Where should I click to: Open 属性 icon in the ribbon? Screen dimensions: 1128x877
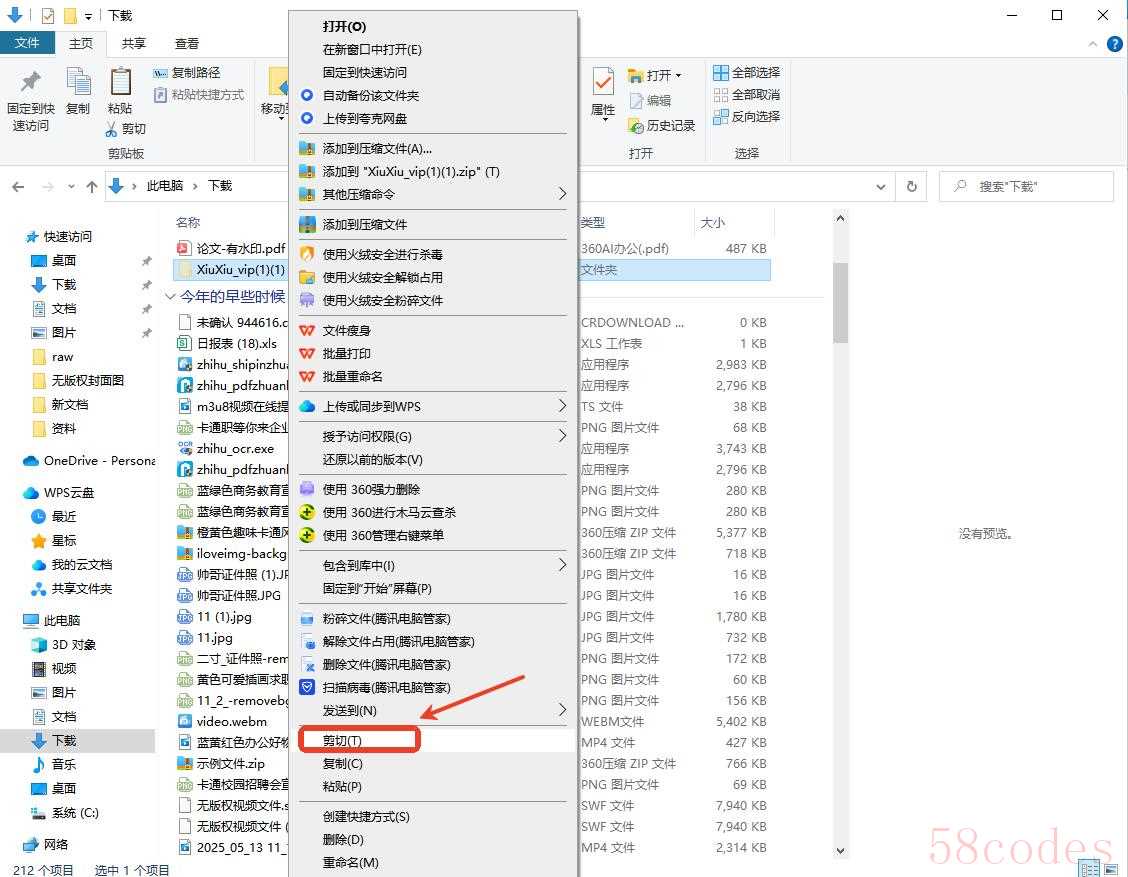click(603, 82)
